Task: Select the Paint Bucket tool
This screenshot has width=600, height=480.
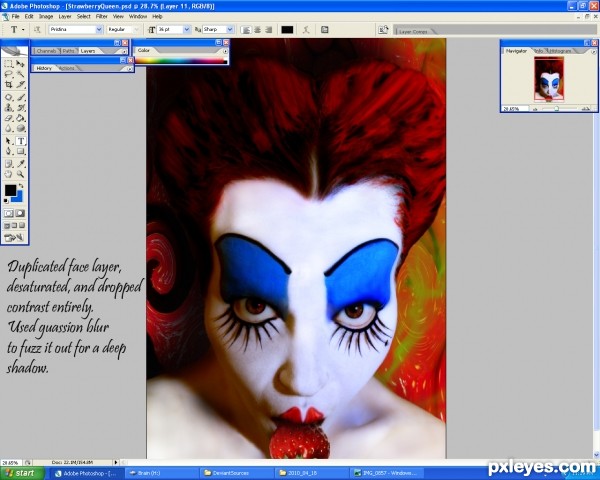Action: click(21, 118)
